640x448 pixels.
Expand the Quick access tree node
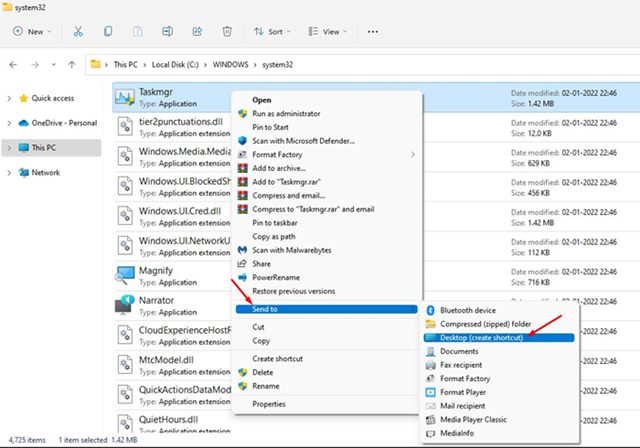pos(10,98)
